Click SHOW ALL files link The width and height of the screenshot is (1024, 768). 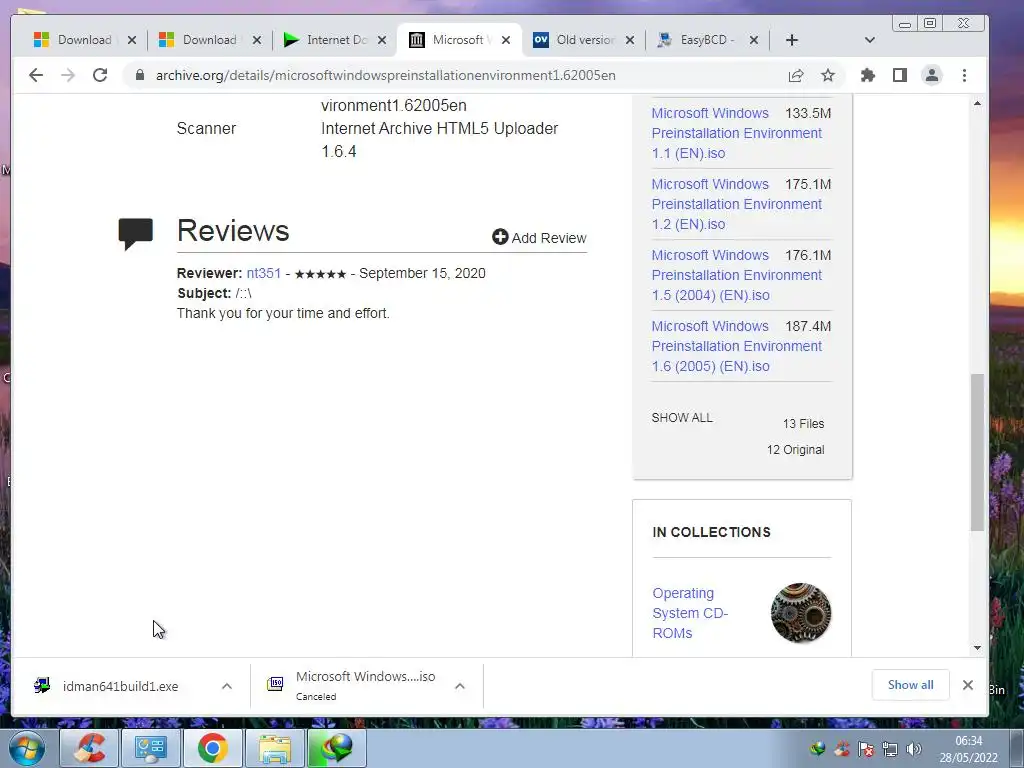pyautogui.click(x=682, y=418)
